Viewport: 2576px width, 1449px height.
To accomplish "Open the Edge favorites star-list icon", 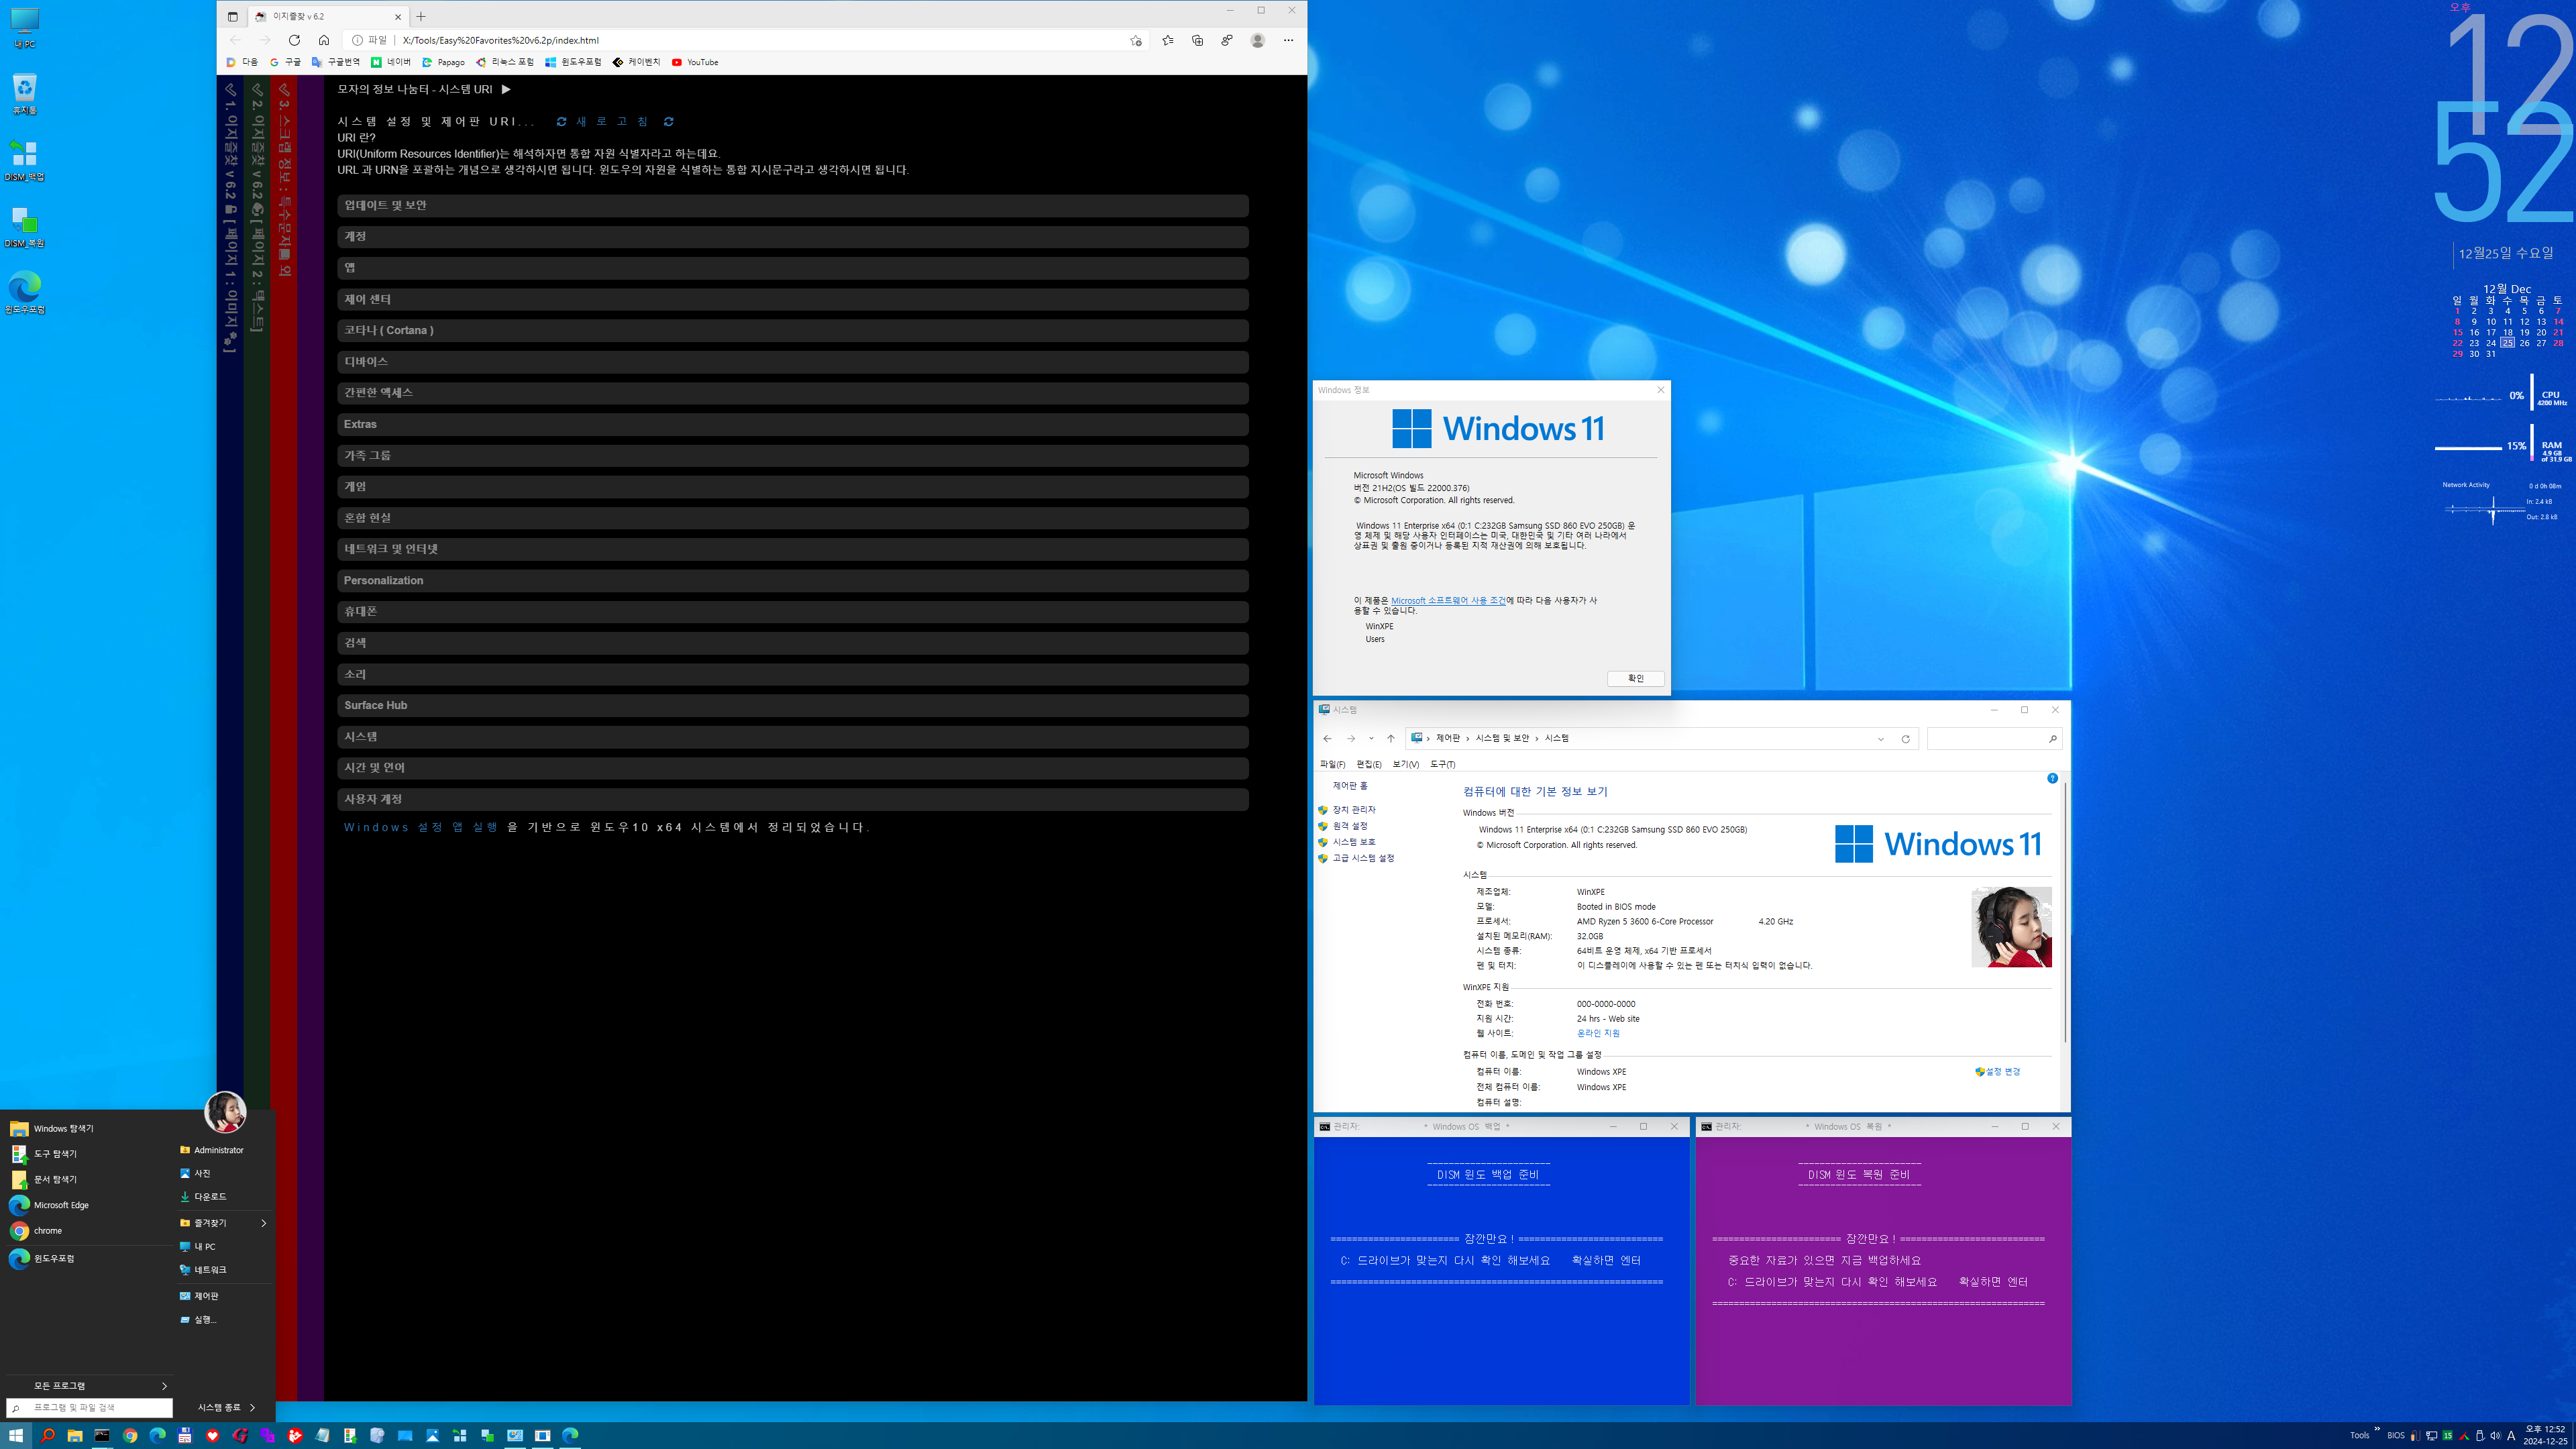I will 1167,40.
